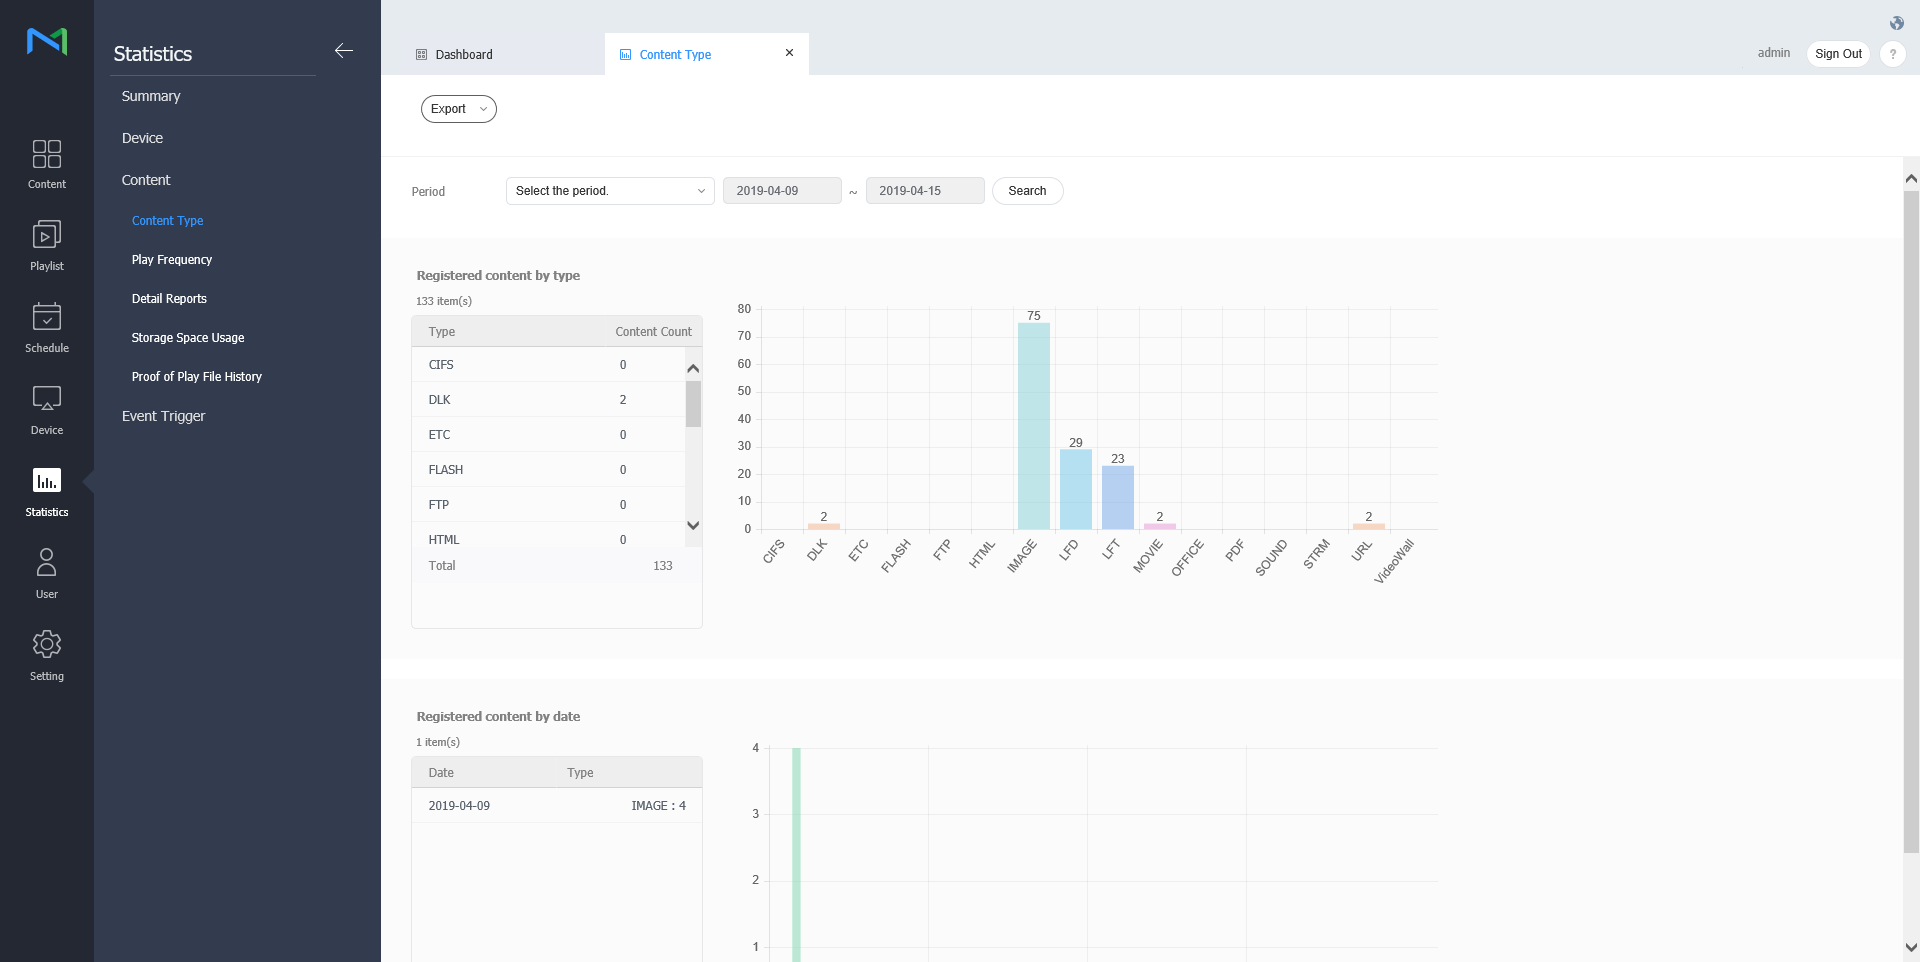Click the Sign Out button
This screenshot has width=1920, height=962.
click(1838, 54)
